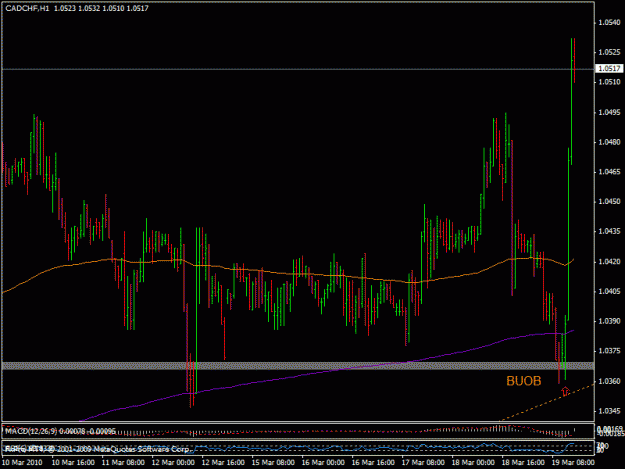Select the gray horizontal support zone band
This screenshot has width=625, height=469.
pyautogui.click(x=298, y=366)
